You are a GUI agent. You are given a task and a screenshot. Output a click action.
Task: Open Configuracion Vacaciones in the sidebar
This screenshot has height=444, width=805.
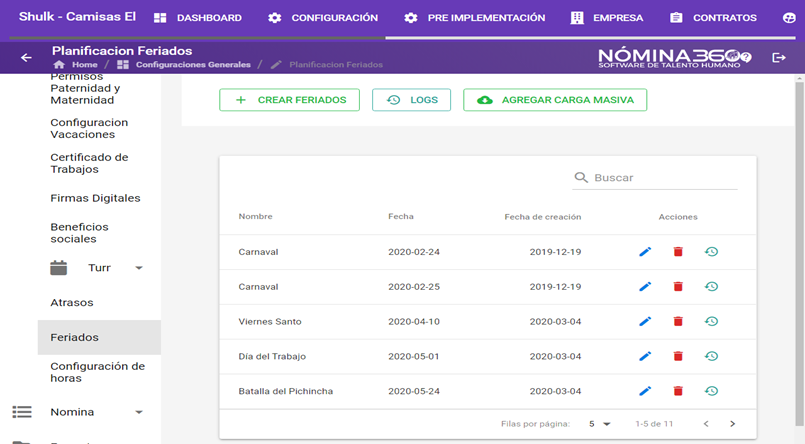click(x=89, y=128)
